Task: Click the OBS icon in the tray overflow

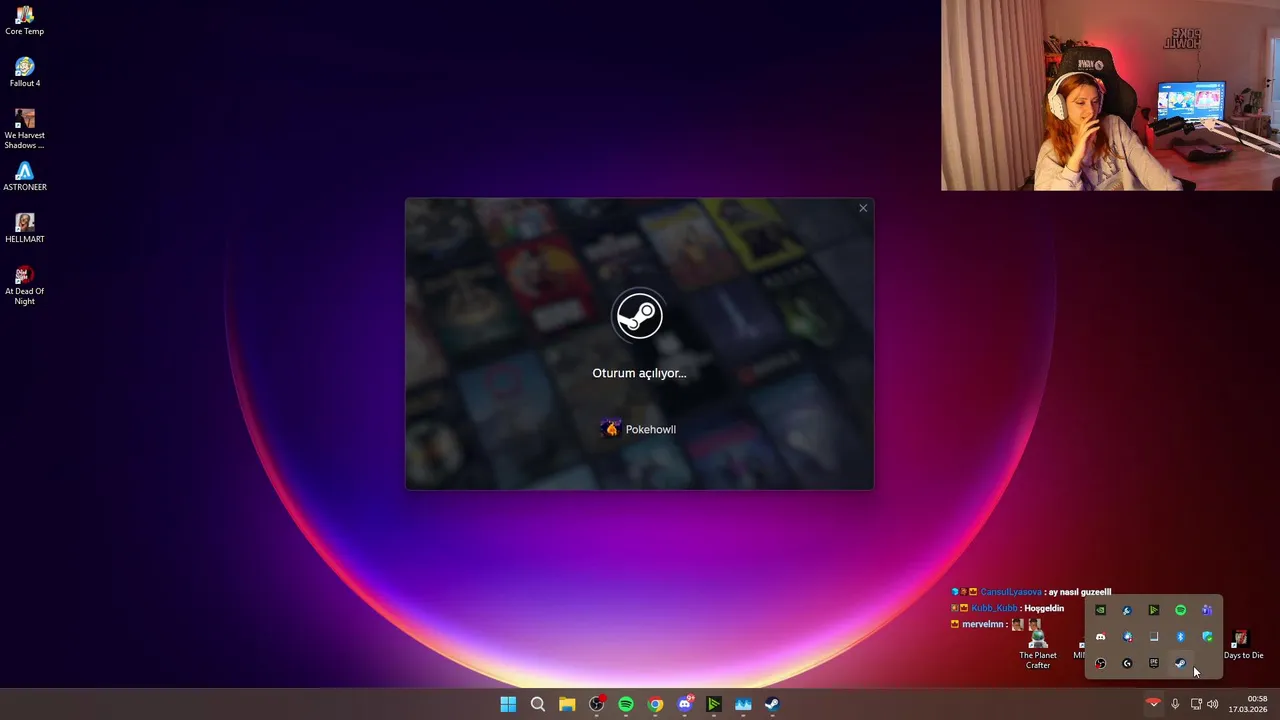Action: click(x=1100, y=663)
